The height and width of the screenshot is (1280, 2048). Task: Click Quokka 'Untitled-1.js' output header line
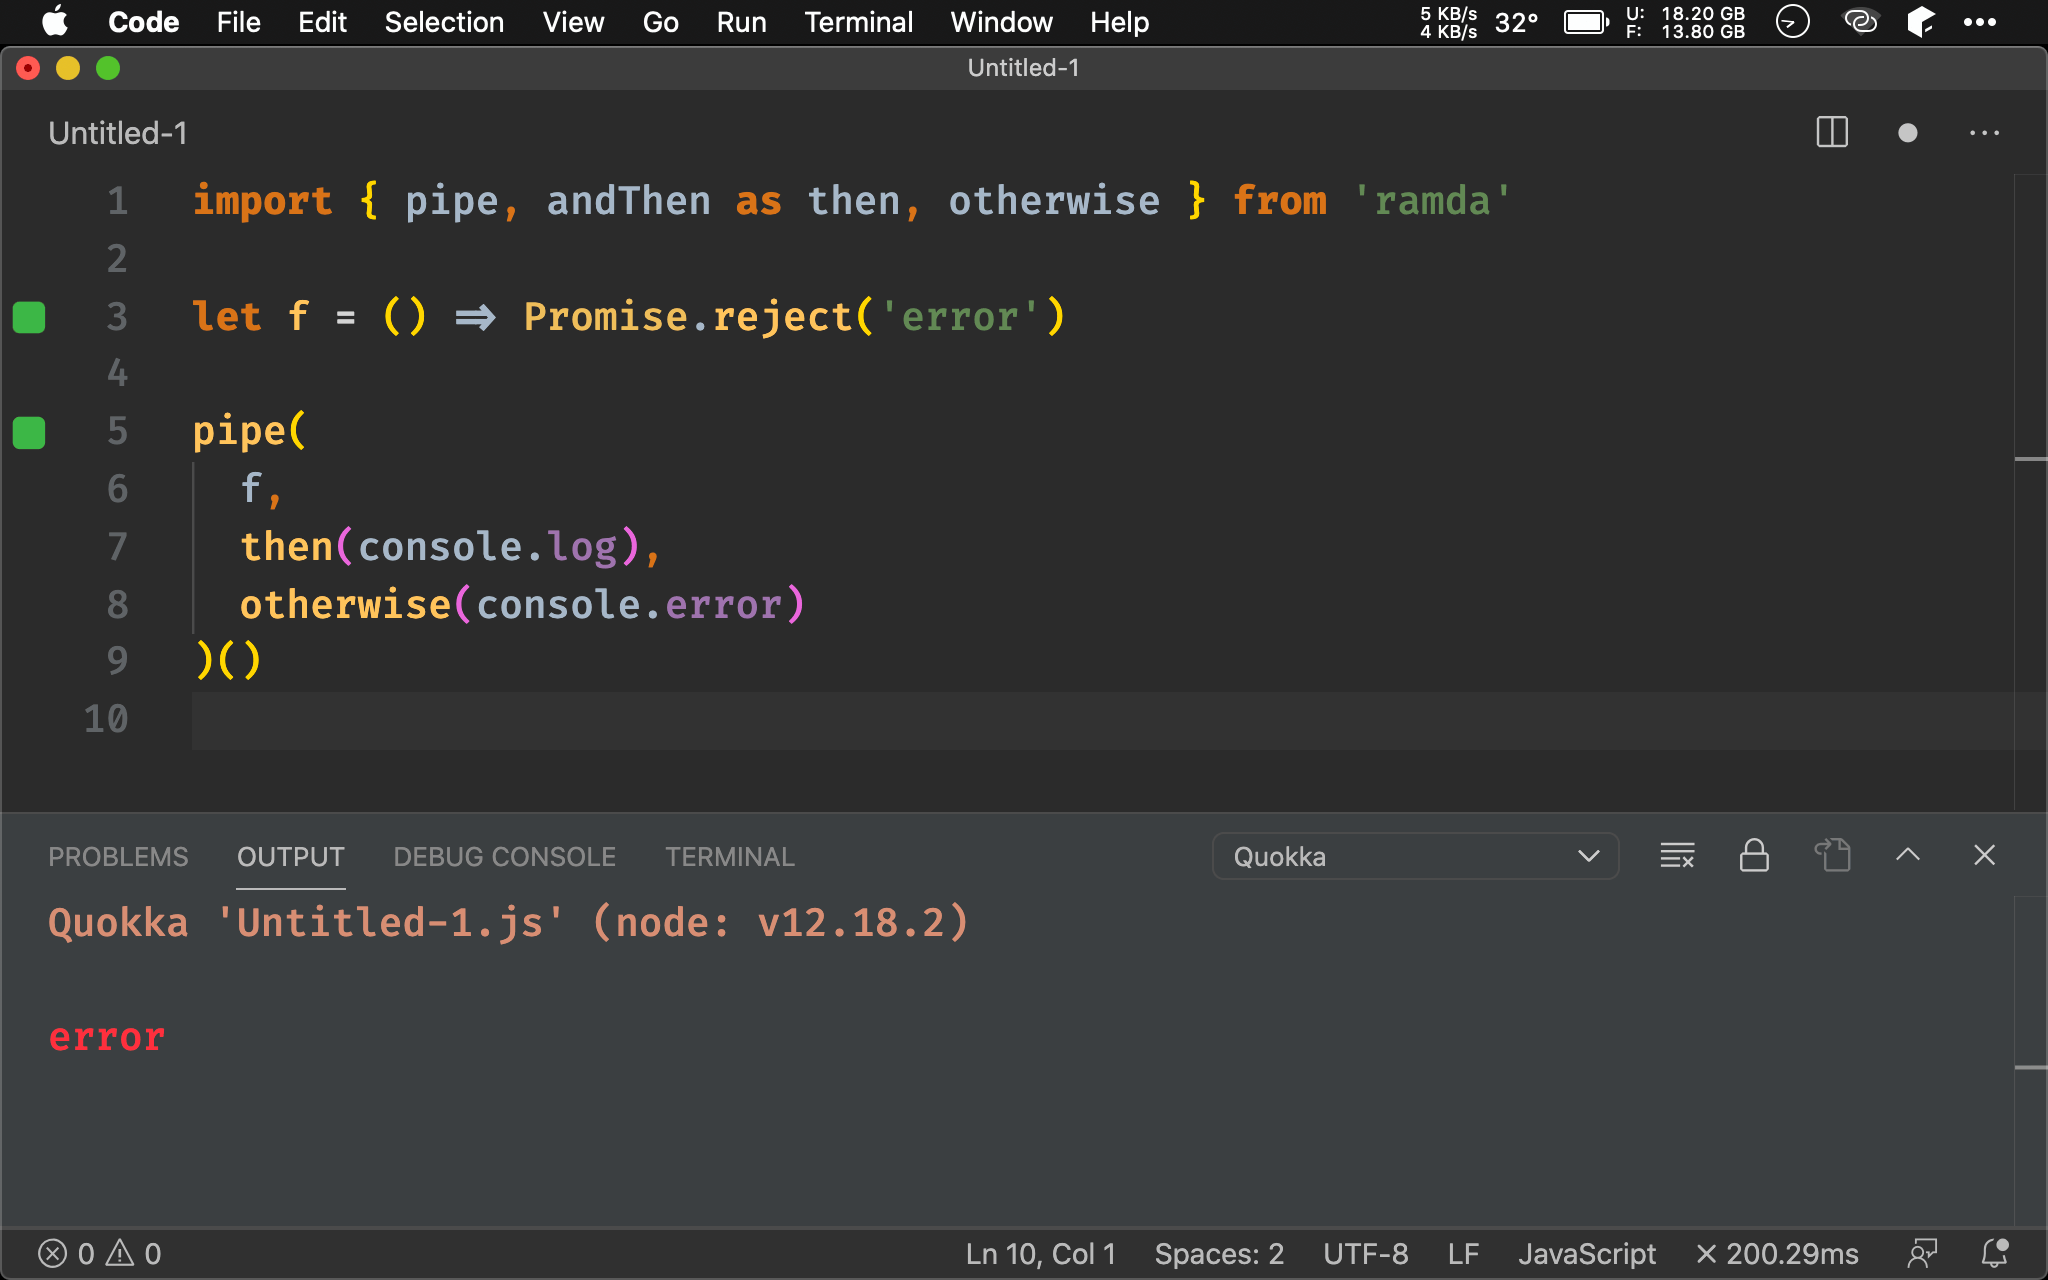pyautogui.click(x=508, y=922)
